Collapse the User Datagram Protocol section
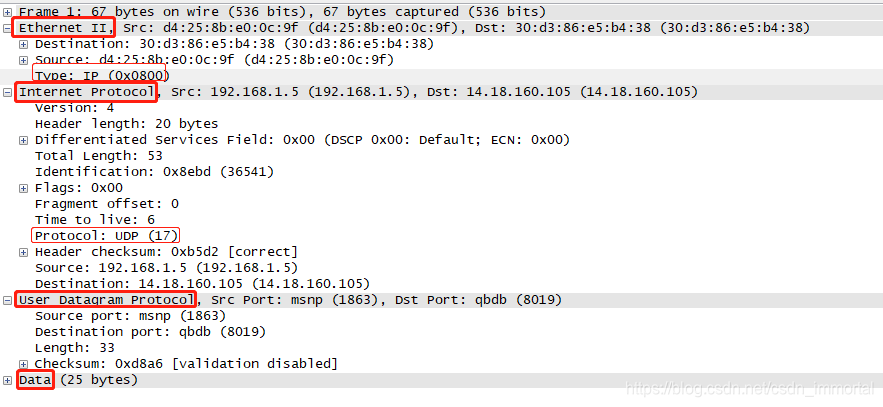 [7, 301]
